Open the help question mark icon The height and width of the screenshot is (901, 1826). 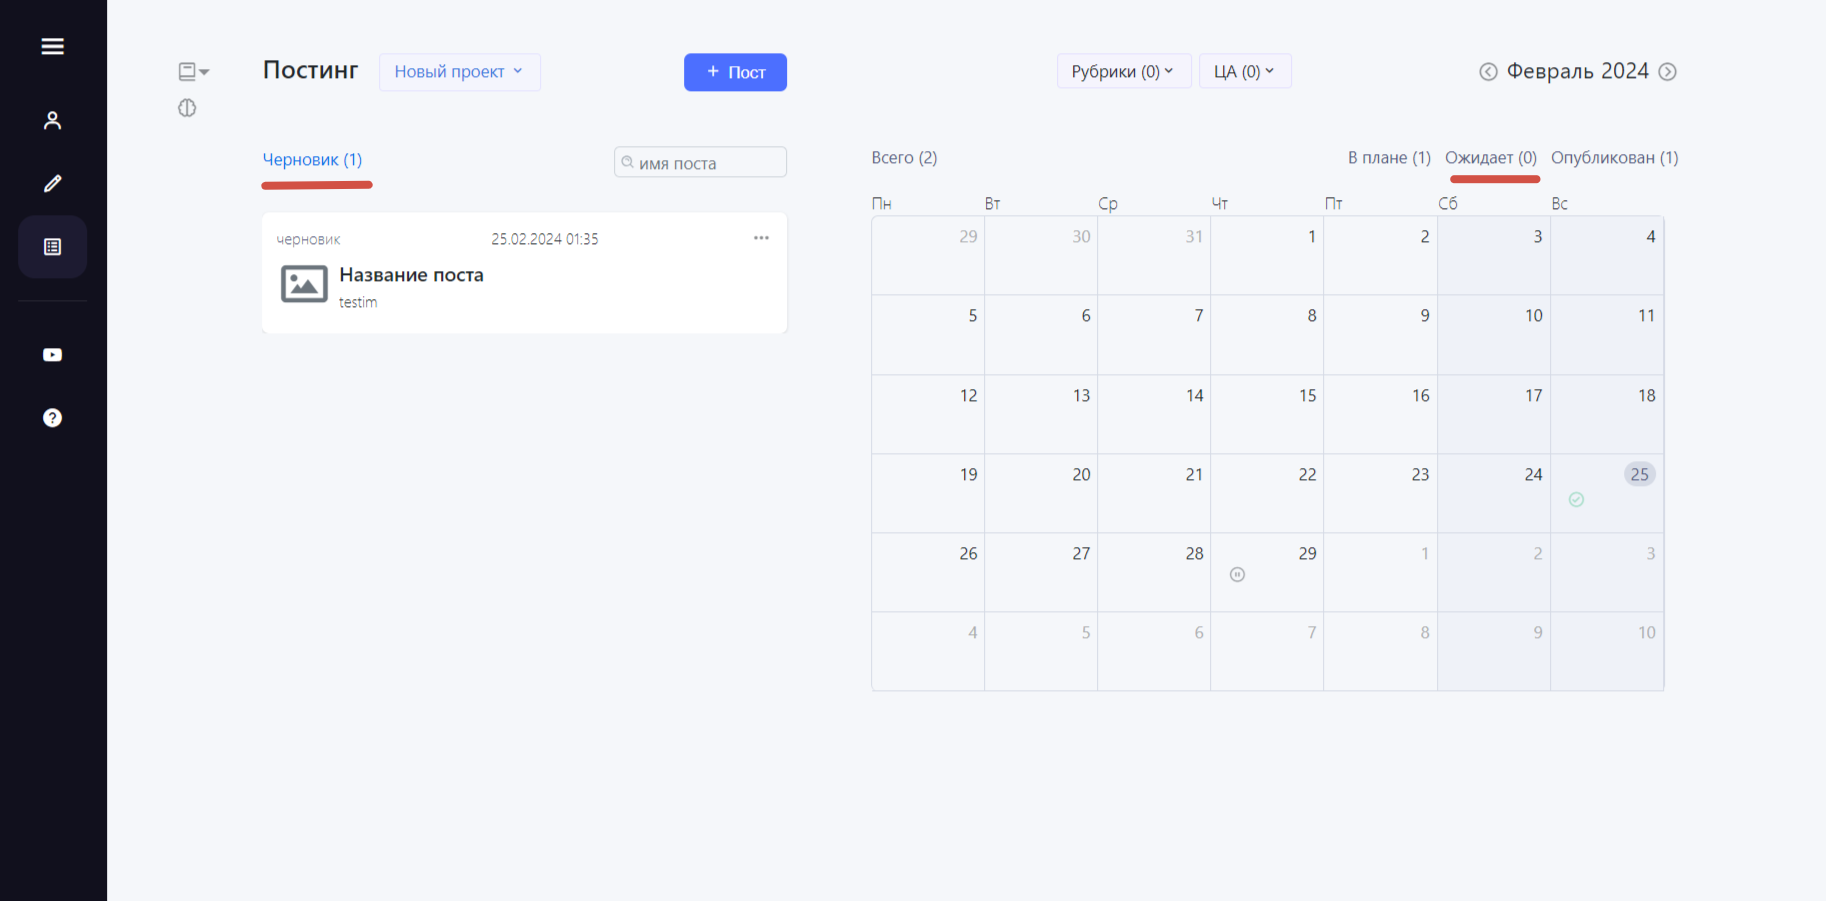tap(52, 418)
